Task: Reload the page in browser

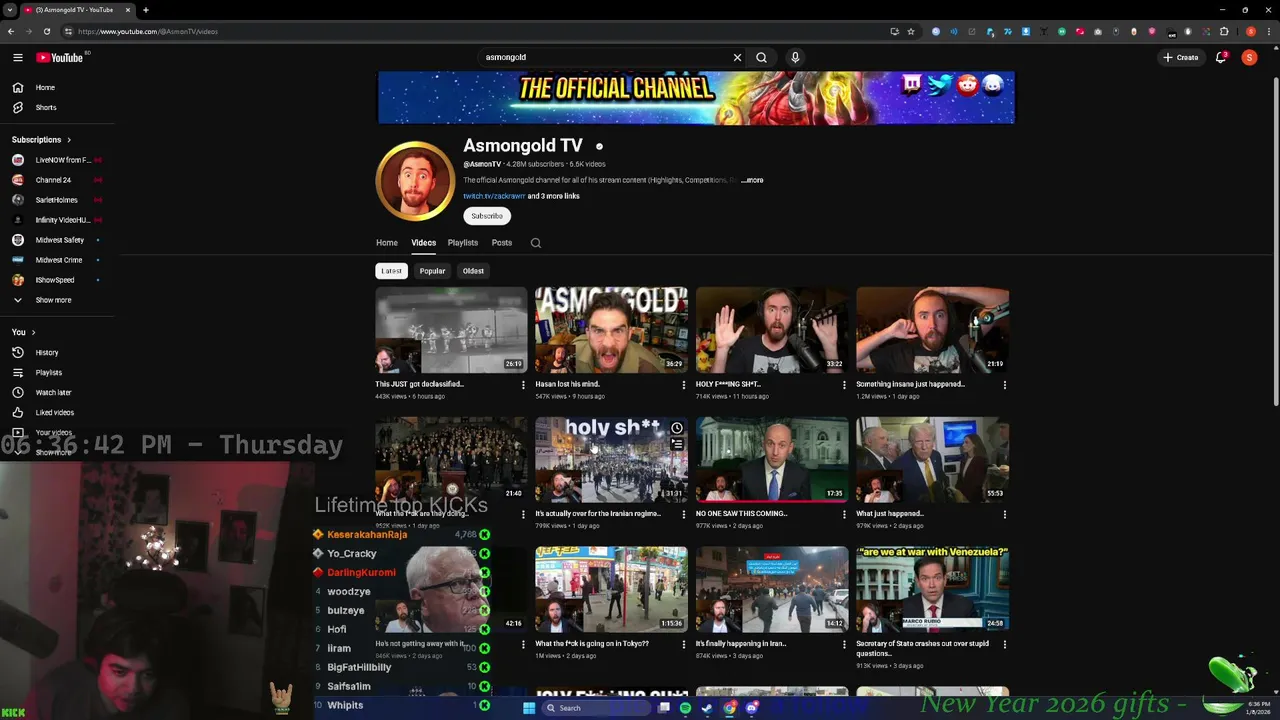Action: coord(46,31)
